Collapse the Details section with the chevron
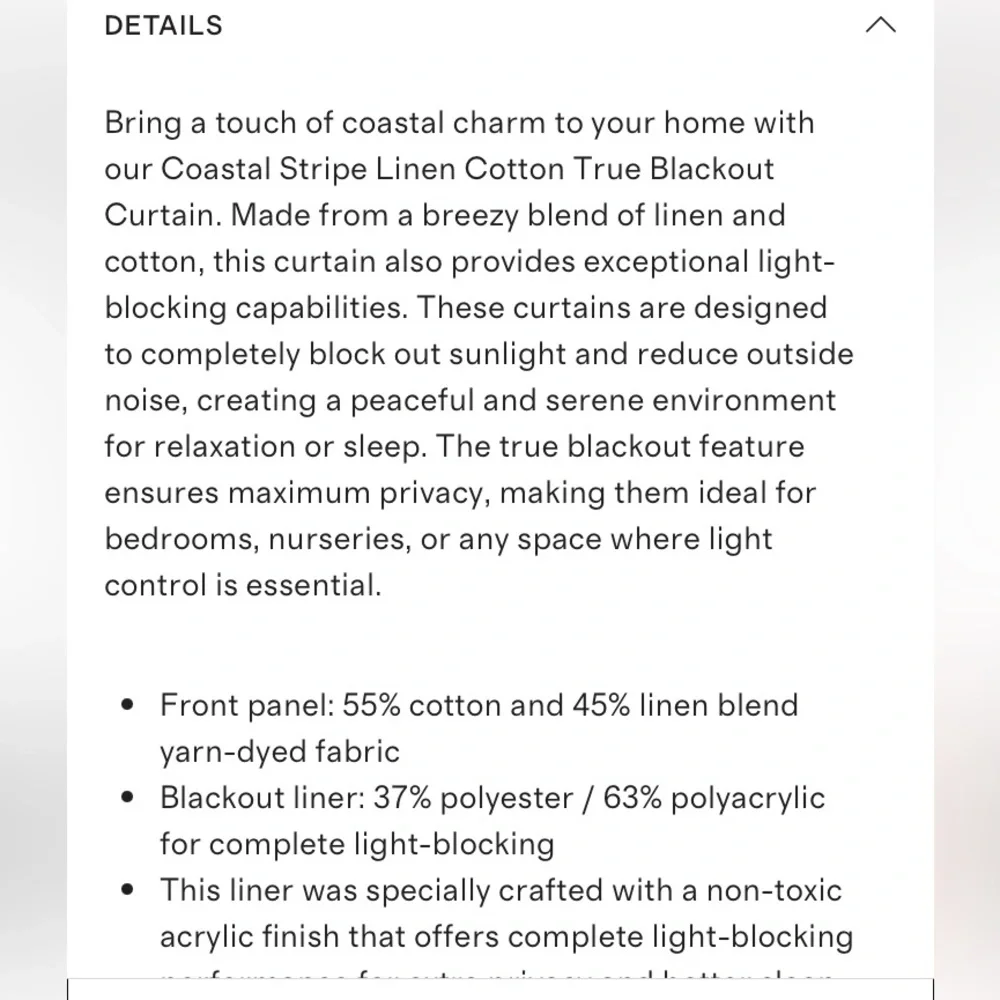The width and height of the screenshot is (1000, 1000). pyautogui.click(x=881, y=26)
